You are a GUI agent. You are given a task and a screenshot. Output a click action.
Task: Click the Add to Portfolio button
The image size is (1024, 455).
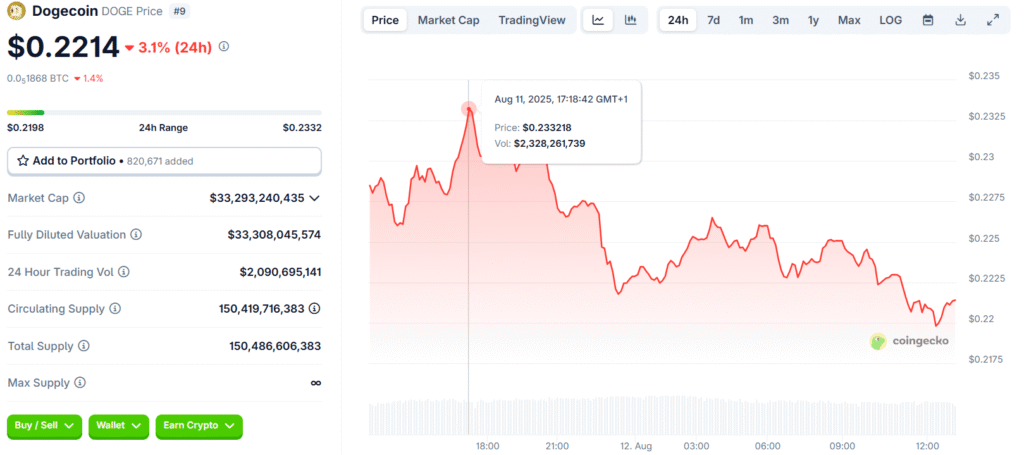pos(164,160)
